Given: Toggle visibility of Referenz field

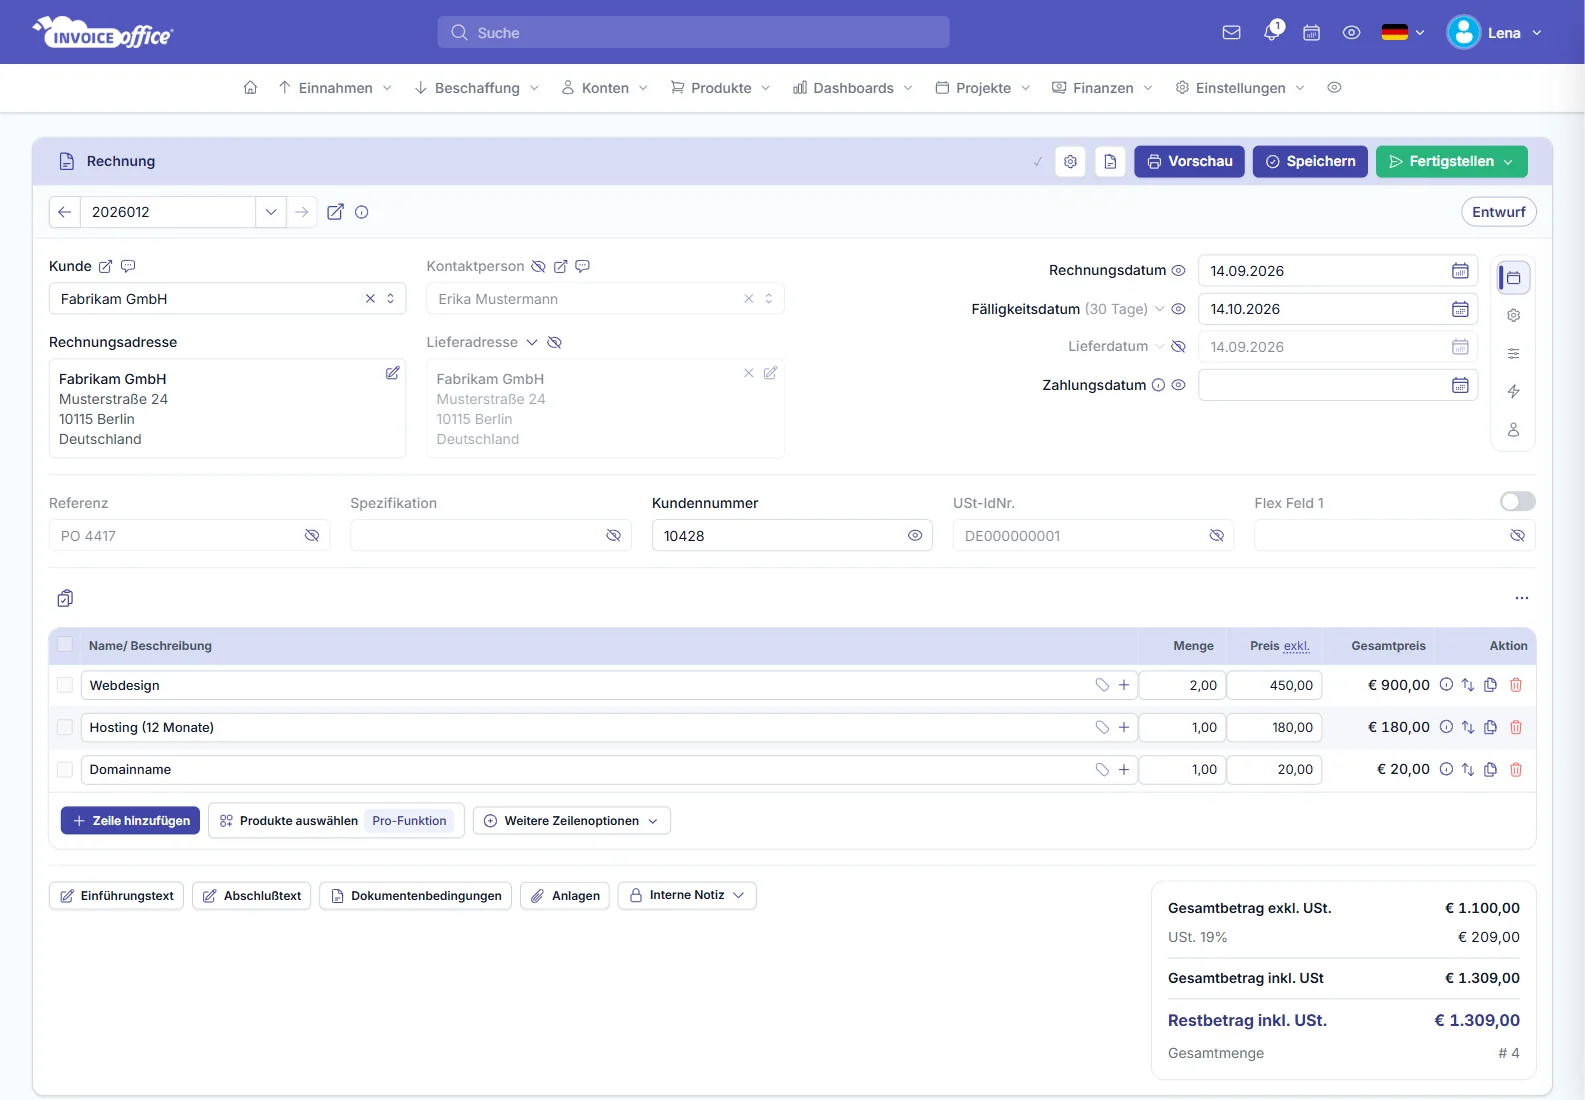Looking at the screenshot, I should click(311, 536).
